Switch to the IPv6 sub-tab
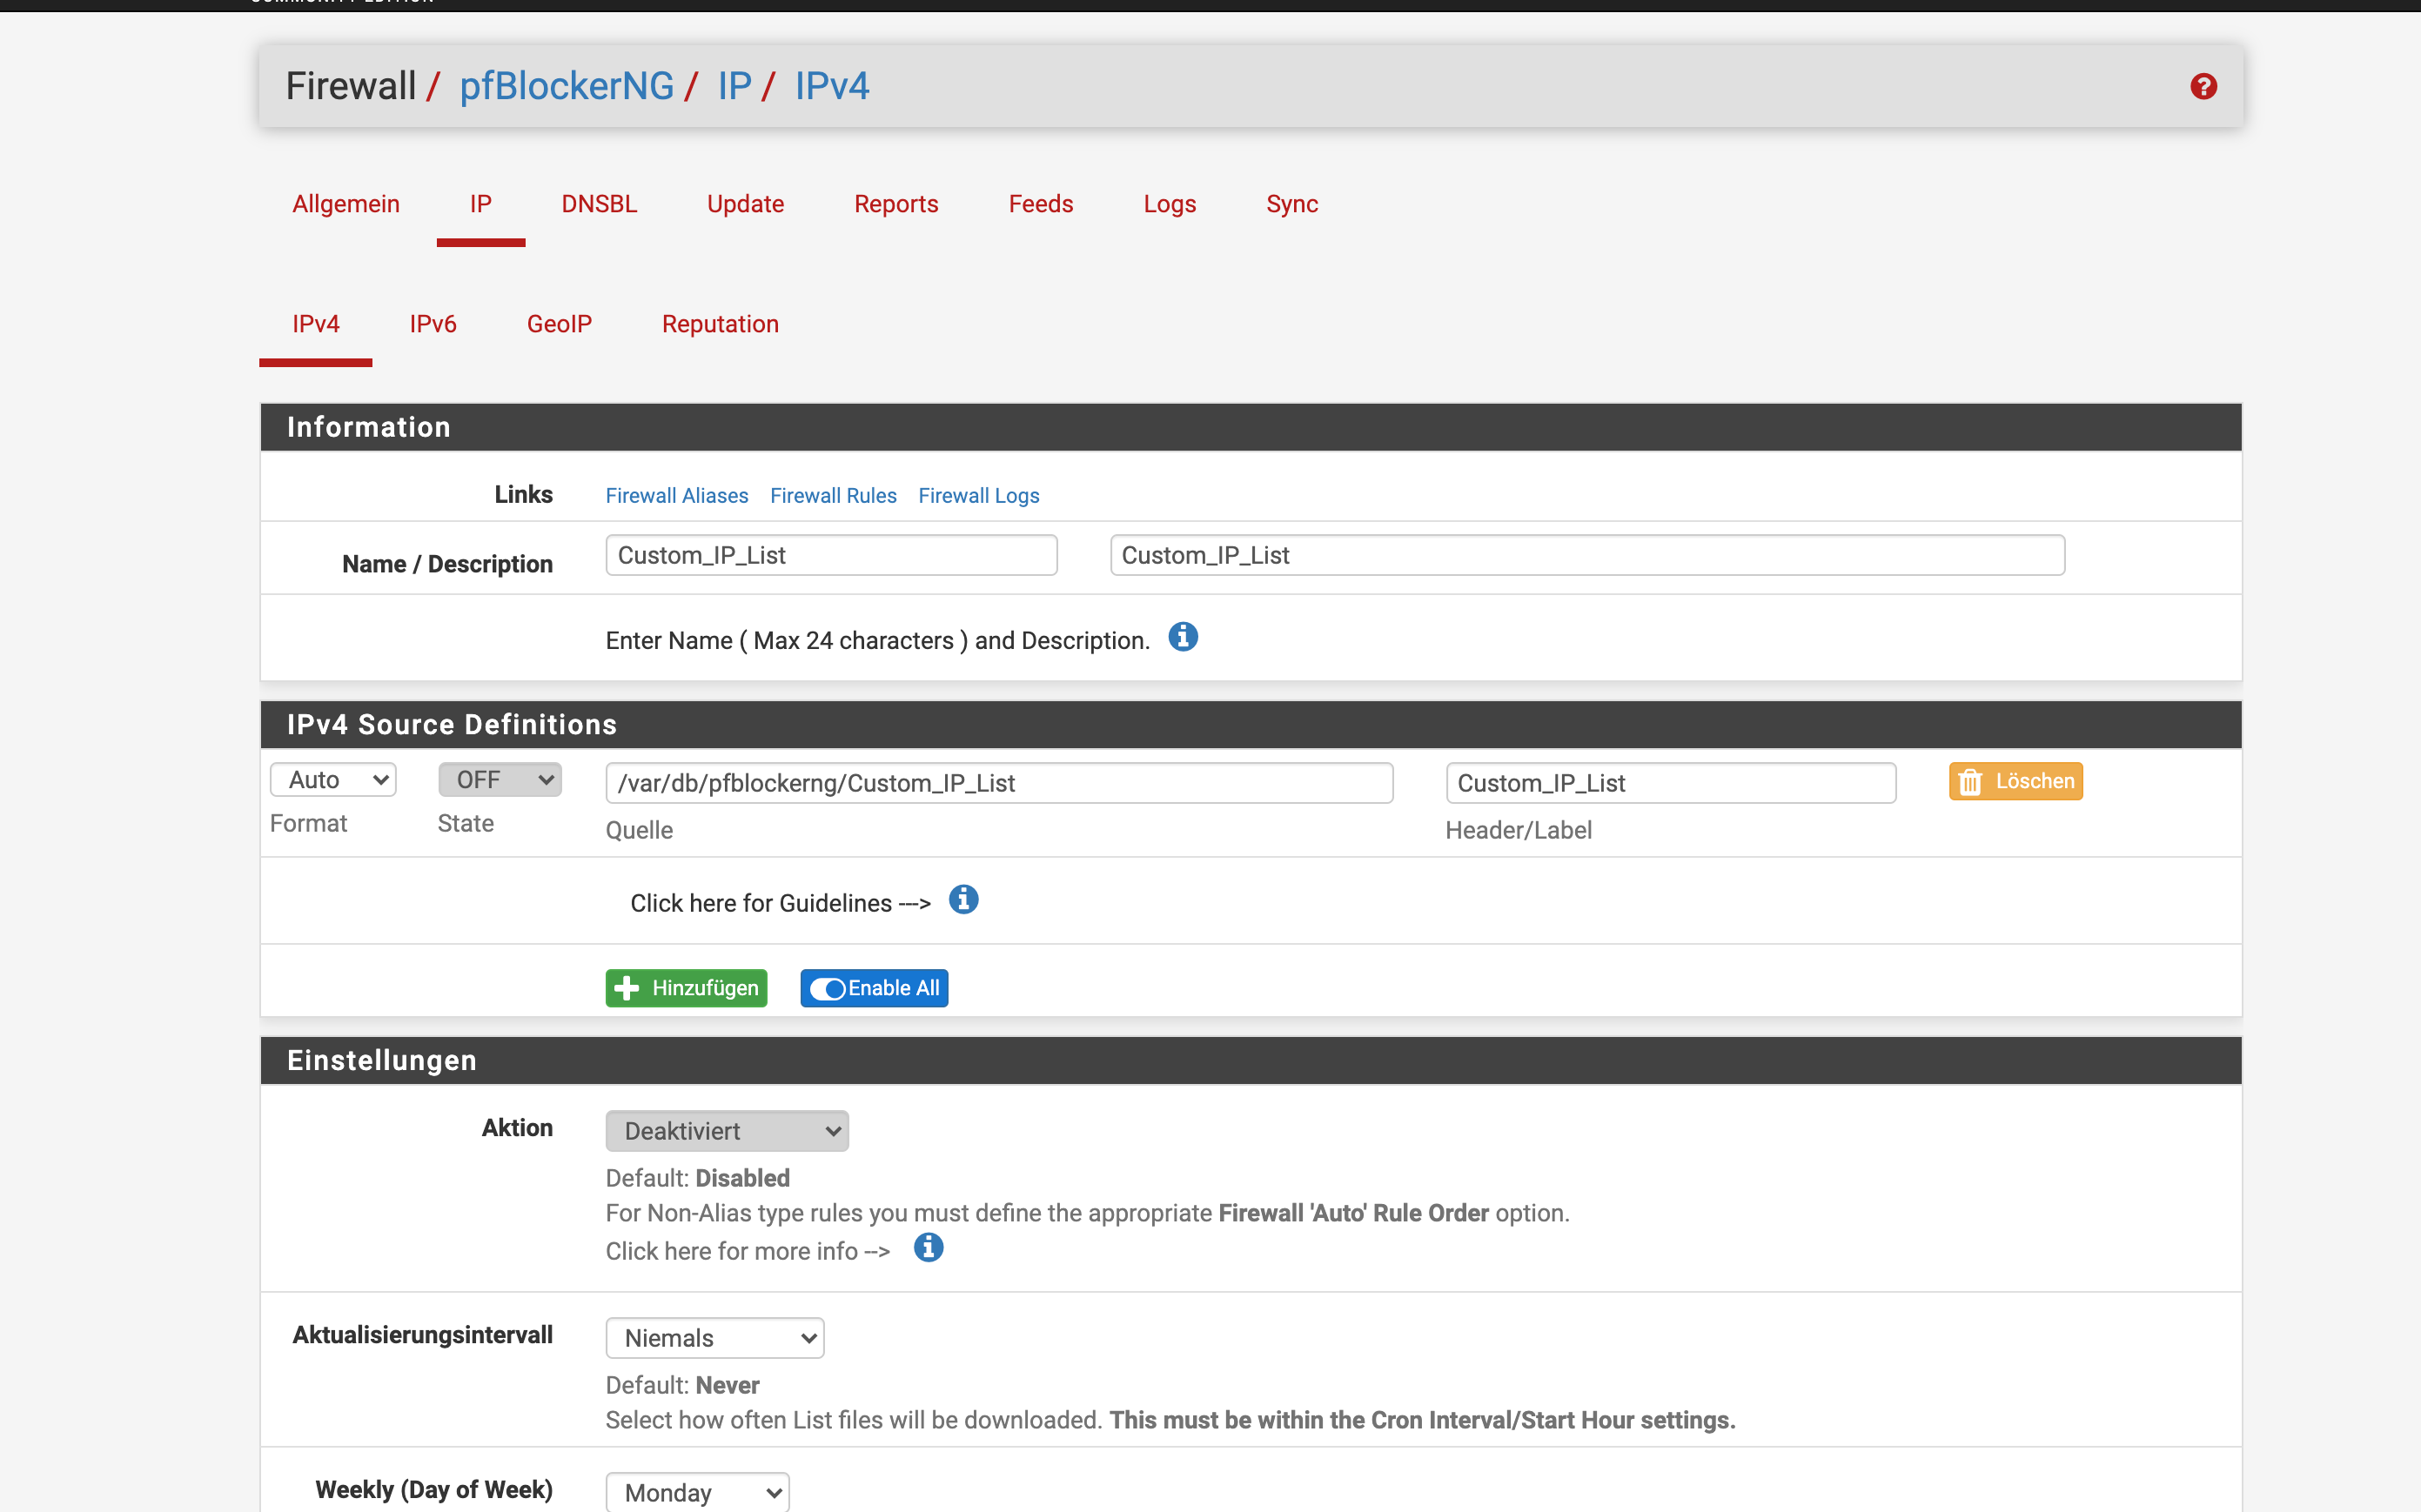This screenshot has height=1512, width=2421. (x=433, y=324)
